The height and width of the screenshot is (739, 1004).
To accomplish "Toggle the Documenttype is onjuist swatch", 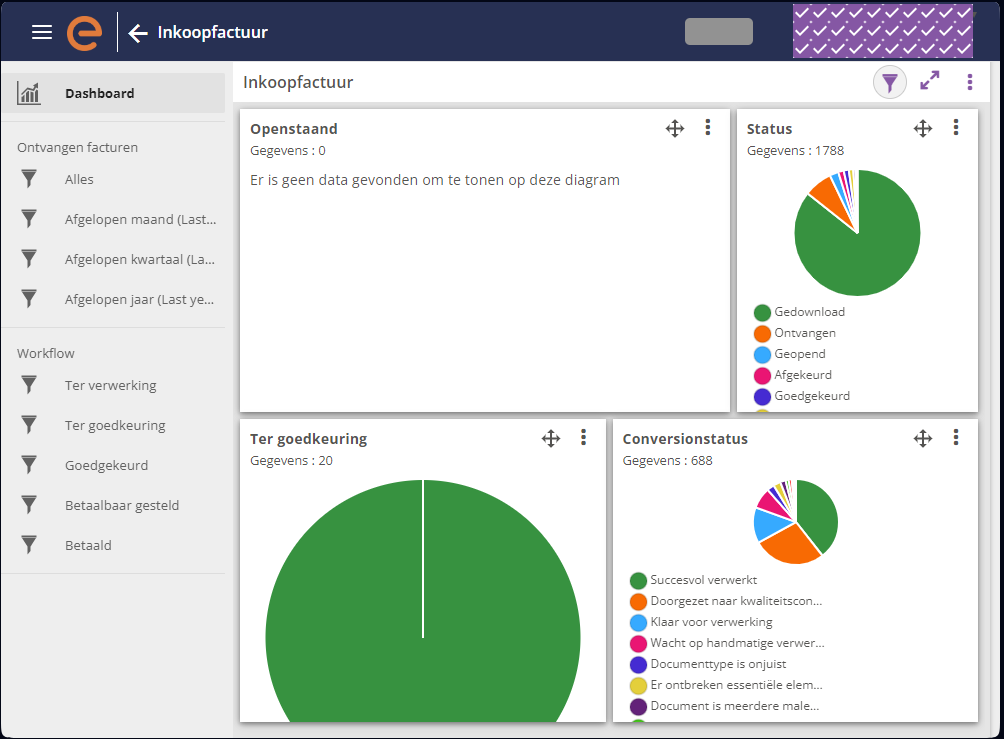I will click(638, 665).
